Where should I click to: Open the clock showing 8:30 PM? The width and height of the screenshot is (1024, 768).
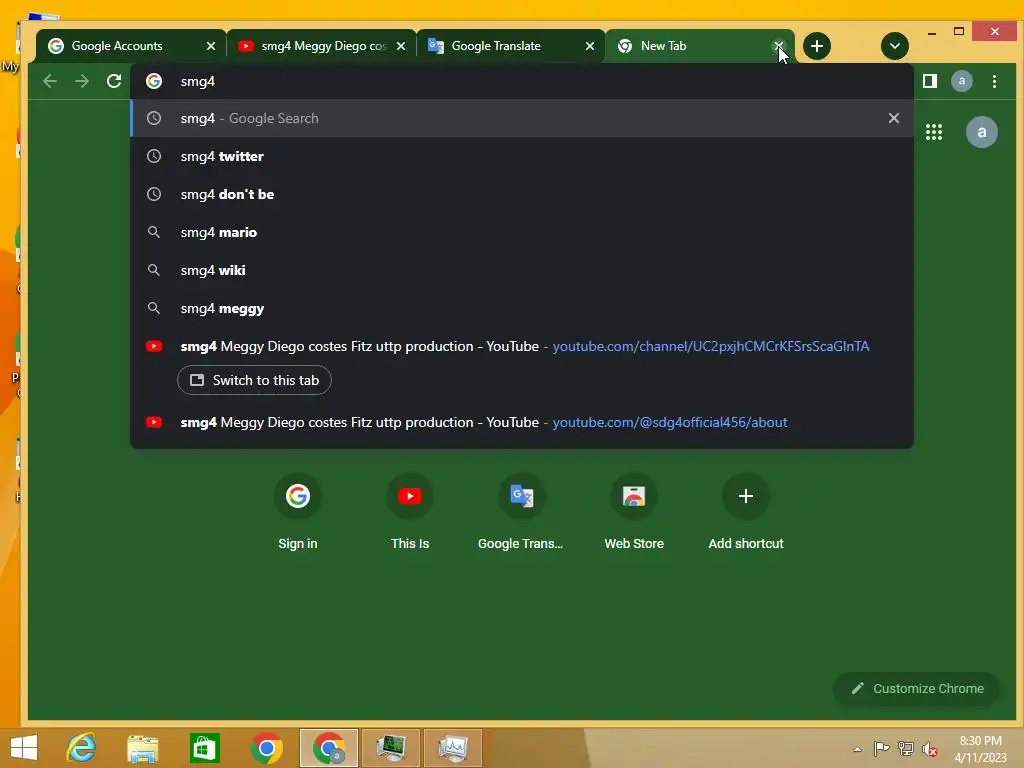980,749
